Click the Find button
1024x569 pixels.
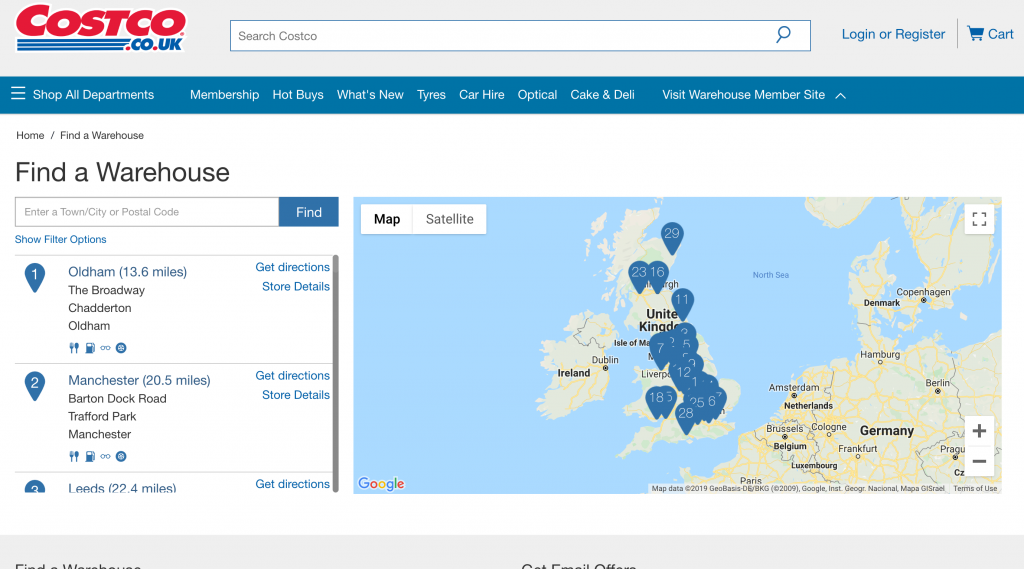[x=308, y=212]
